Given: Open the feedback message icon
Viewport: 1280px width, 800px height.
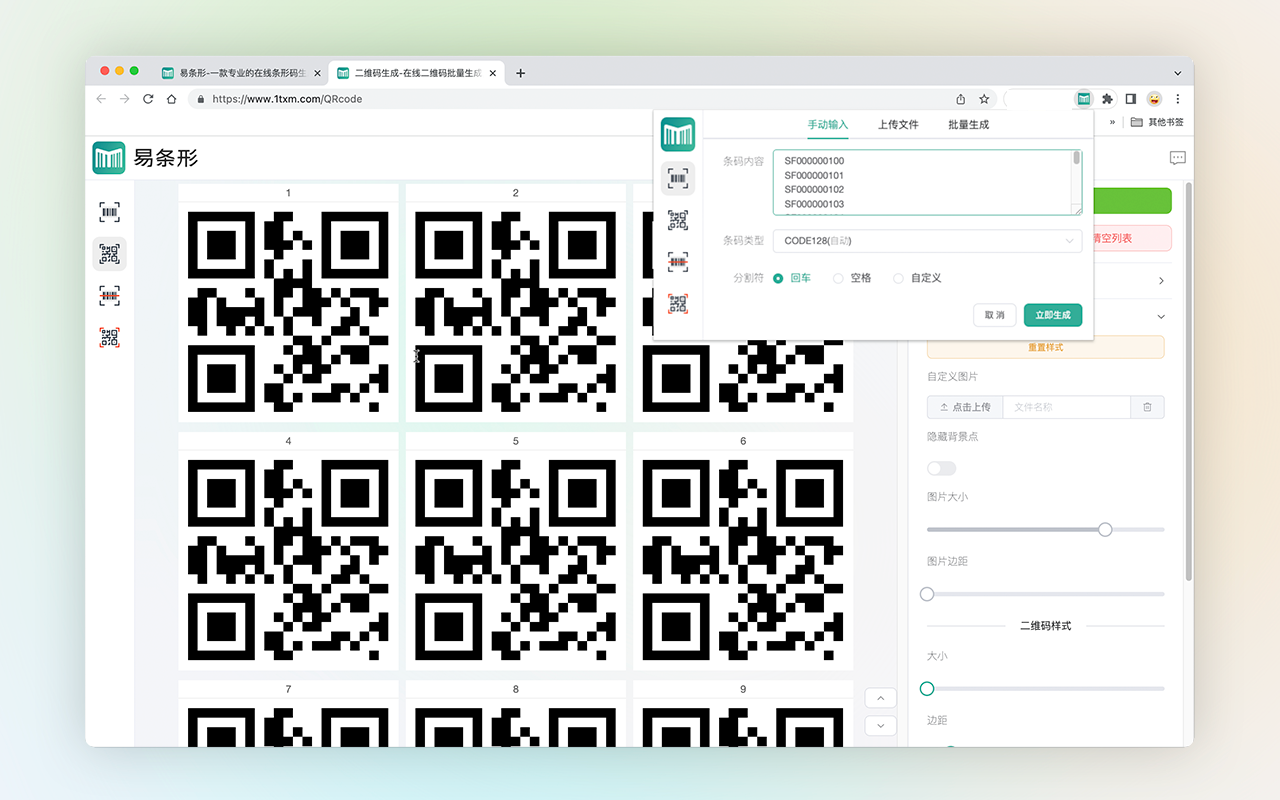Looking at the screenshot, I should click(1178, 158).
